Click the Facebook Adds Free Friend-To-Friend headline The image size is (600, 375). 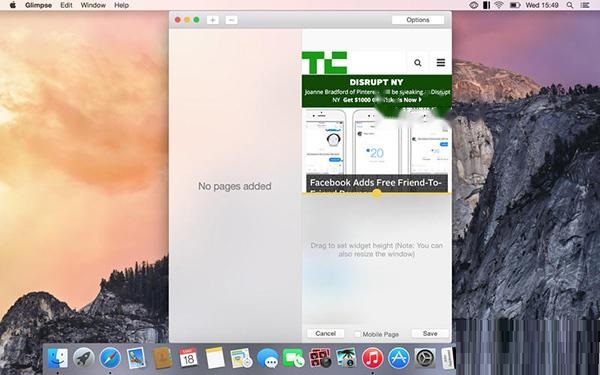click(x=377, y=184)
